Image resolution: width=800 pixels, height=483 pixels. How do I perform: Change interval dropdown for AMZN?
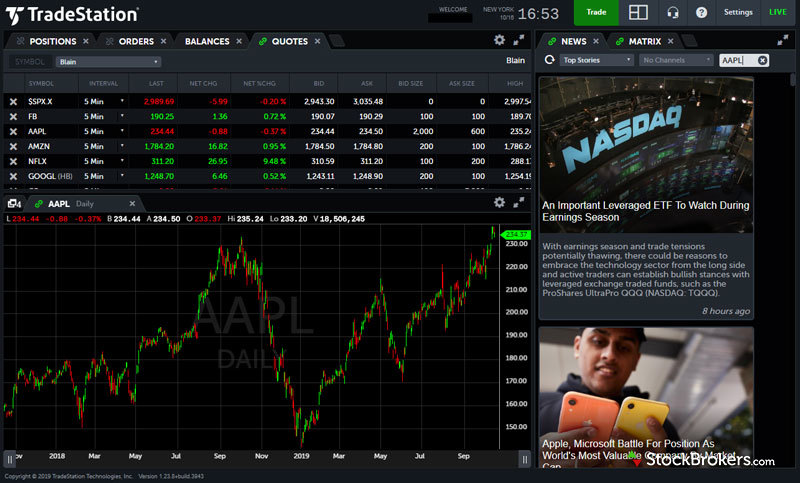[122, 146]
